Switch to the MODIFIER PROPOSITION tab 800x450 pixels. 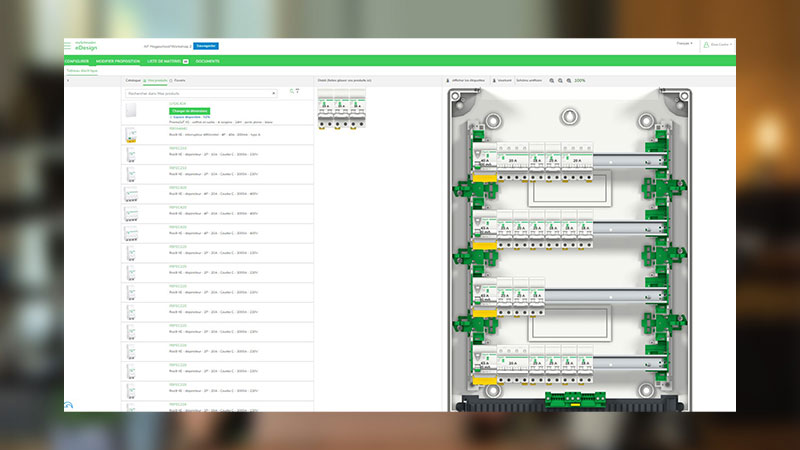coord(118,61)
